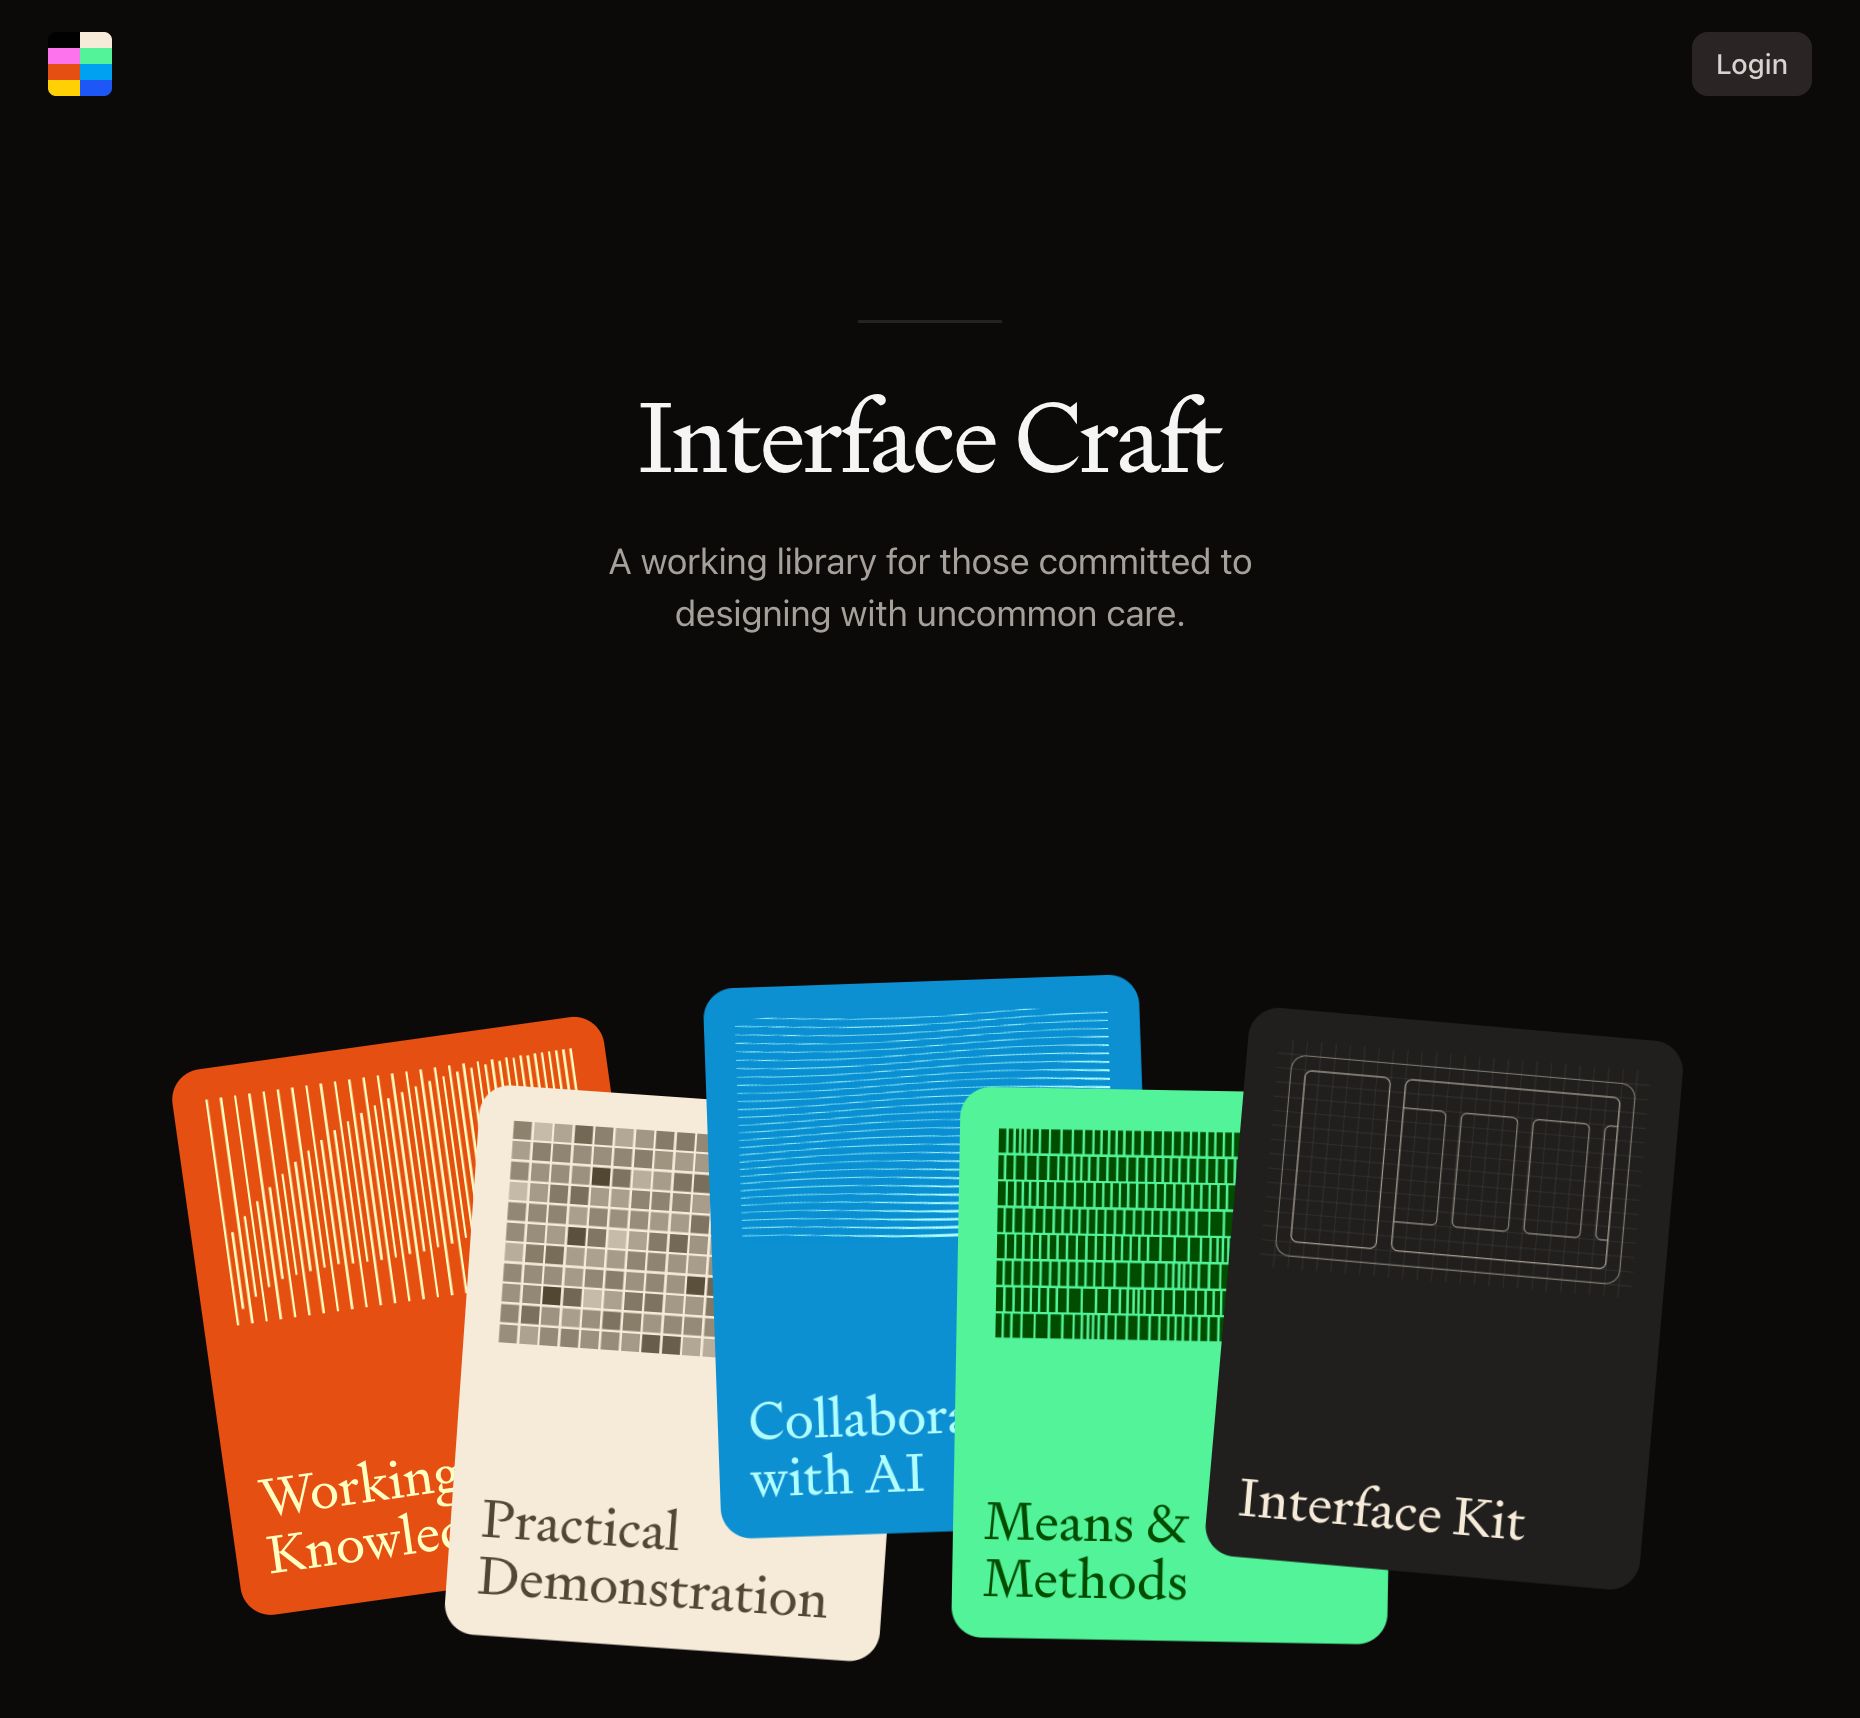
Task: Click the colorful grid logo icon
Action: 80,64
